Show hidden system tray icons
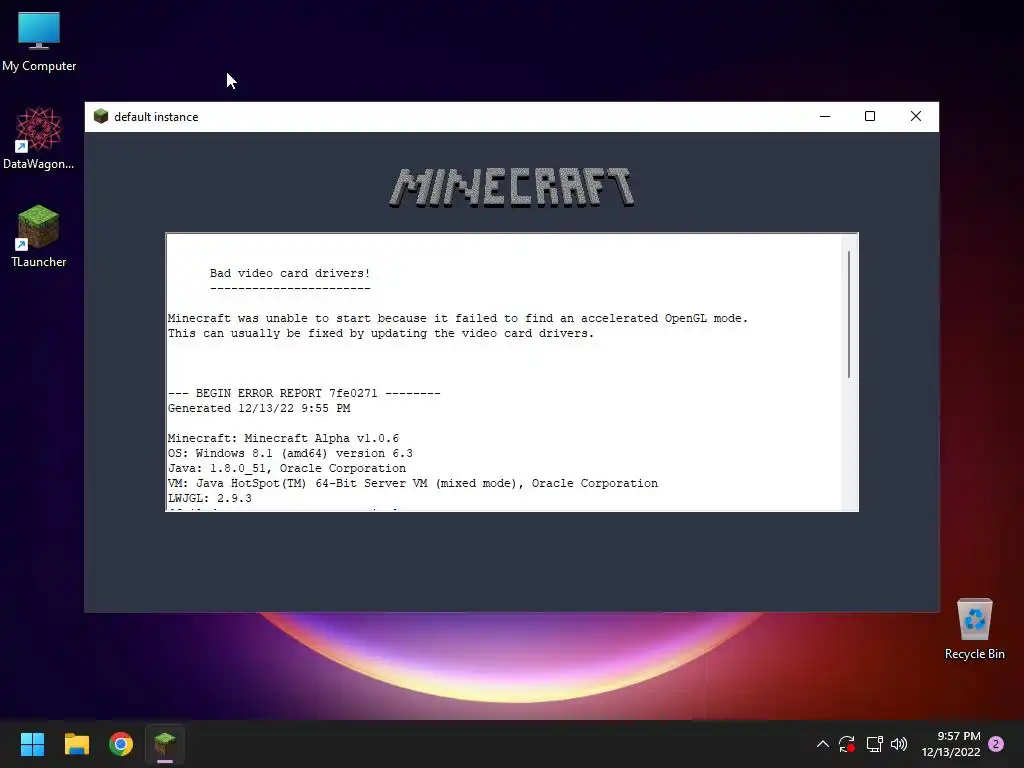The image size is (1024, 768). (x=823, y=744)
